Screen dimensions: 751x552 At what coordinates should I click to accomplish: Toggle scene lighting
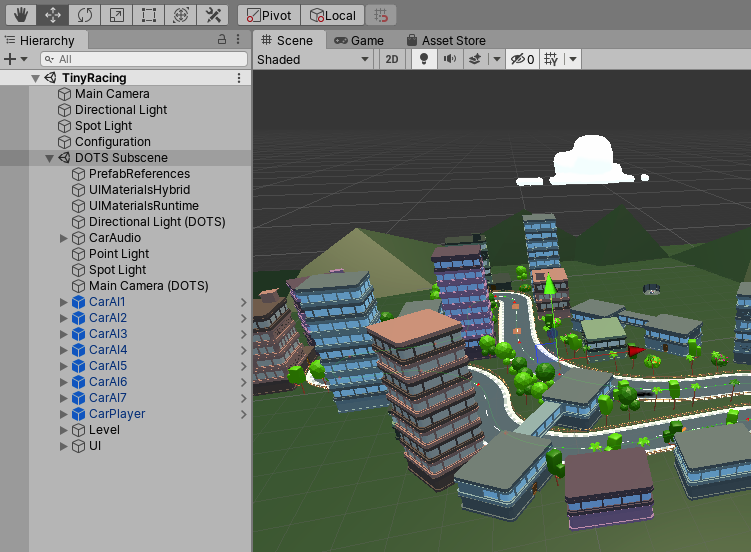click(424, 59)
